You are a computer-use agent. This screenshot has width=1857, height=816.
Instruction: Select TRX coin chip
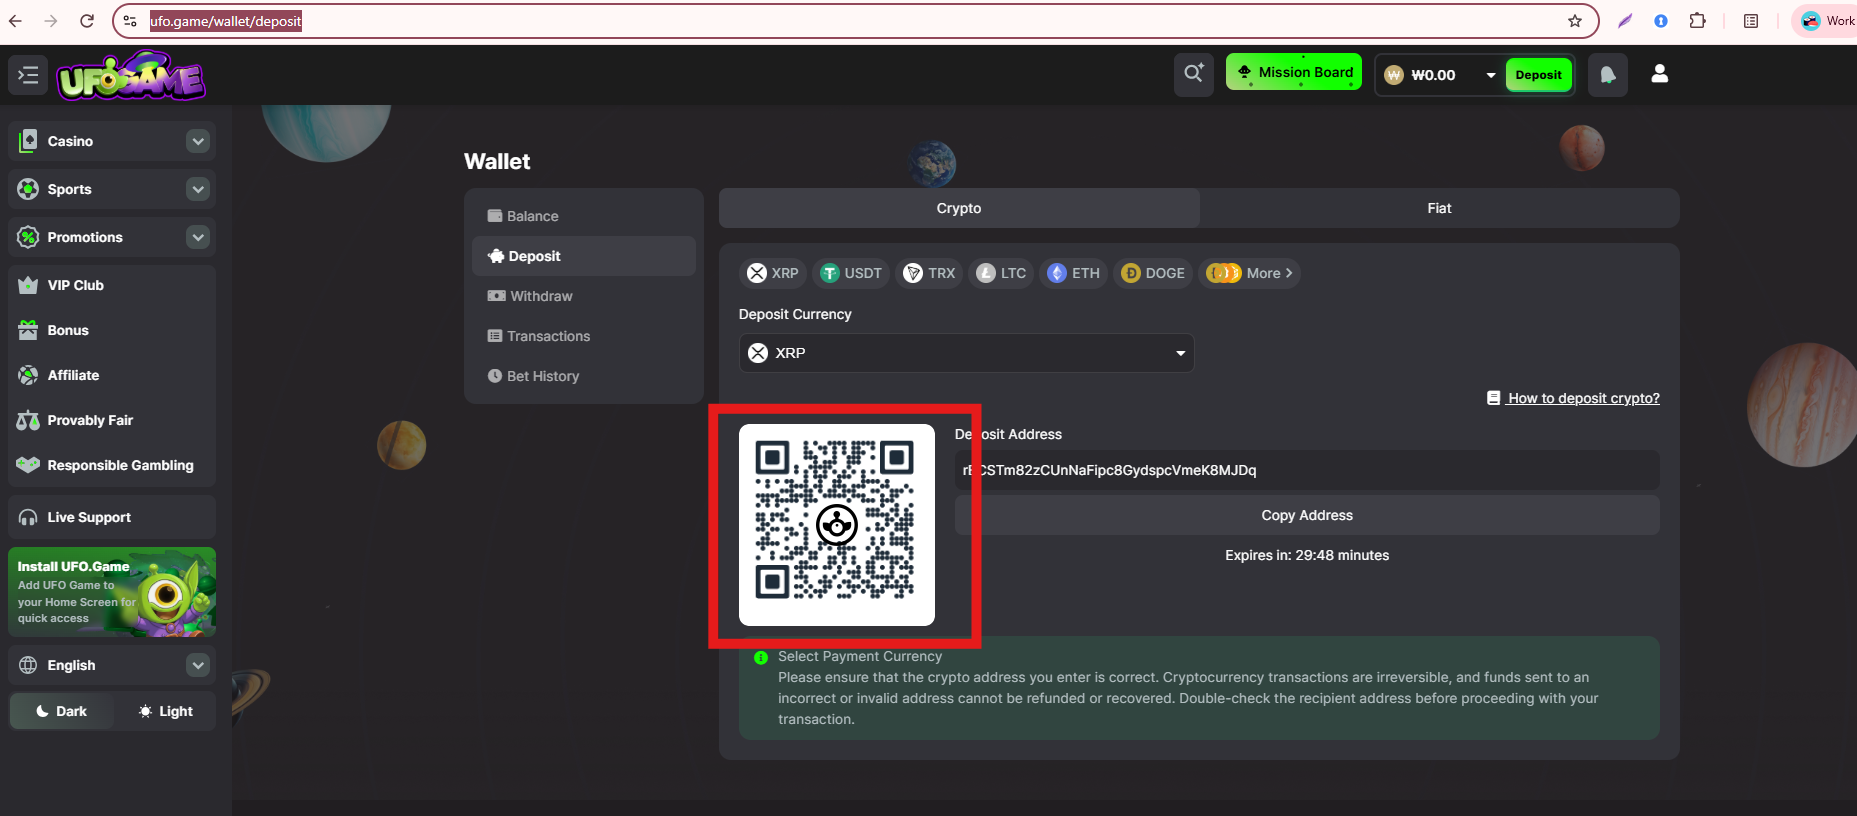(x=929, y=273)
